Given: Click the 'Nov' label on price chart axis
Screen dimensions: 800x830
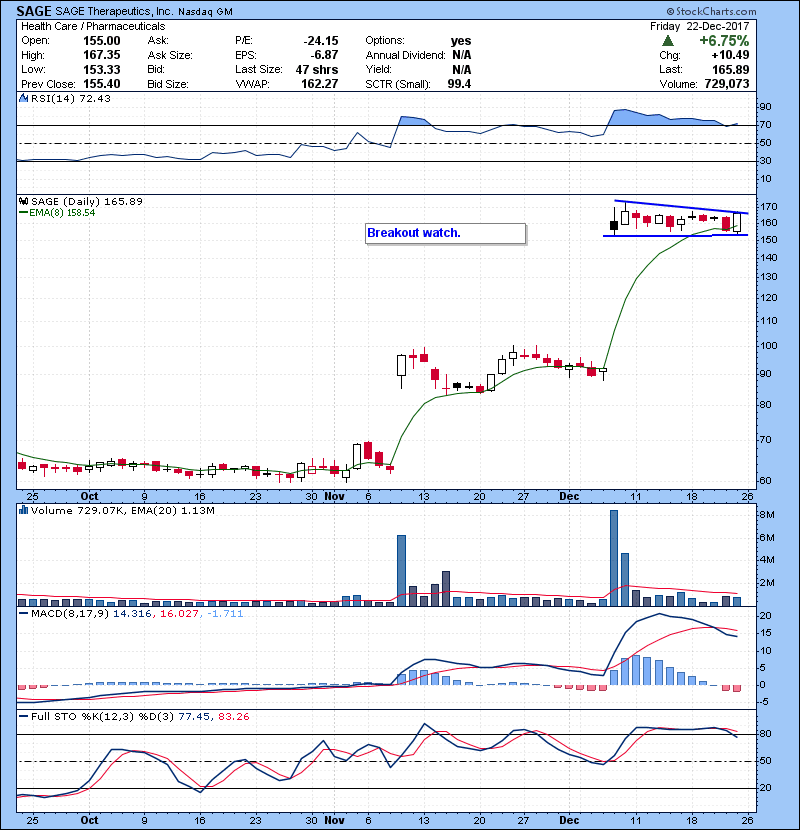Looking at the screenshot, I should 335,496.
